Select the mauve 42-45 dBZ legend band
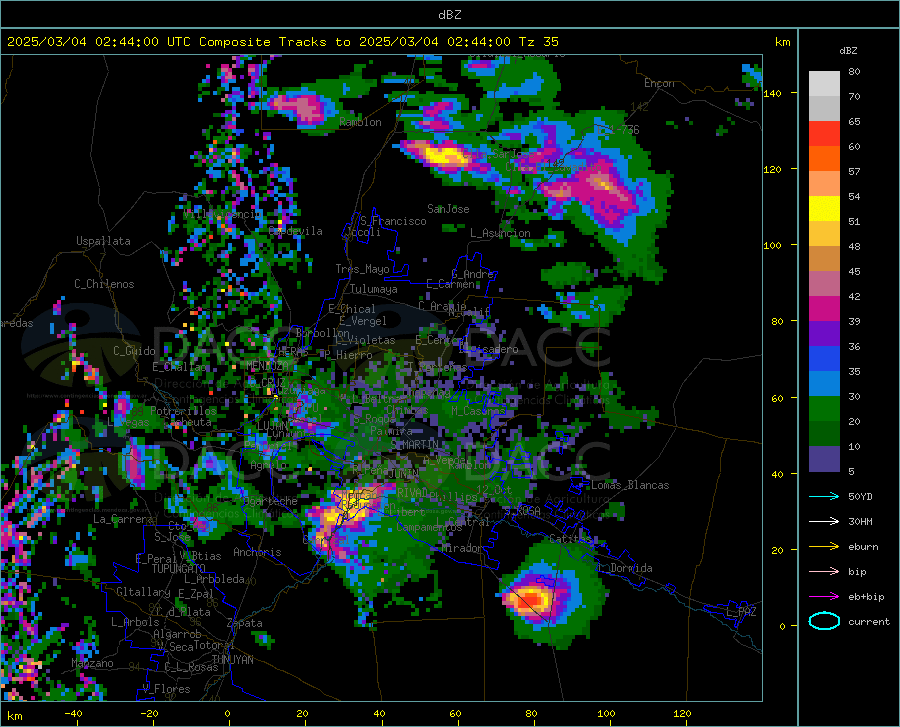900x727 pixels. (x=824, y=284)
